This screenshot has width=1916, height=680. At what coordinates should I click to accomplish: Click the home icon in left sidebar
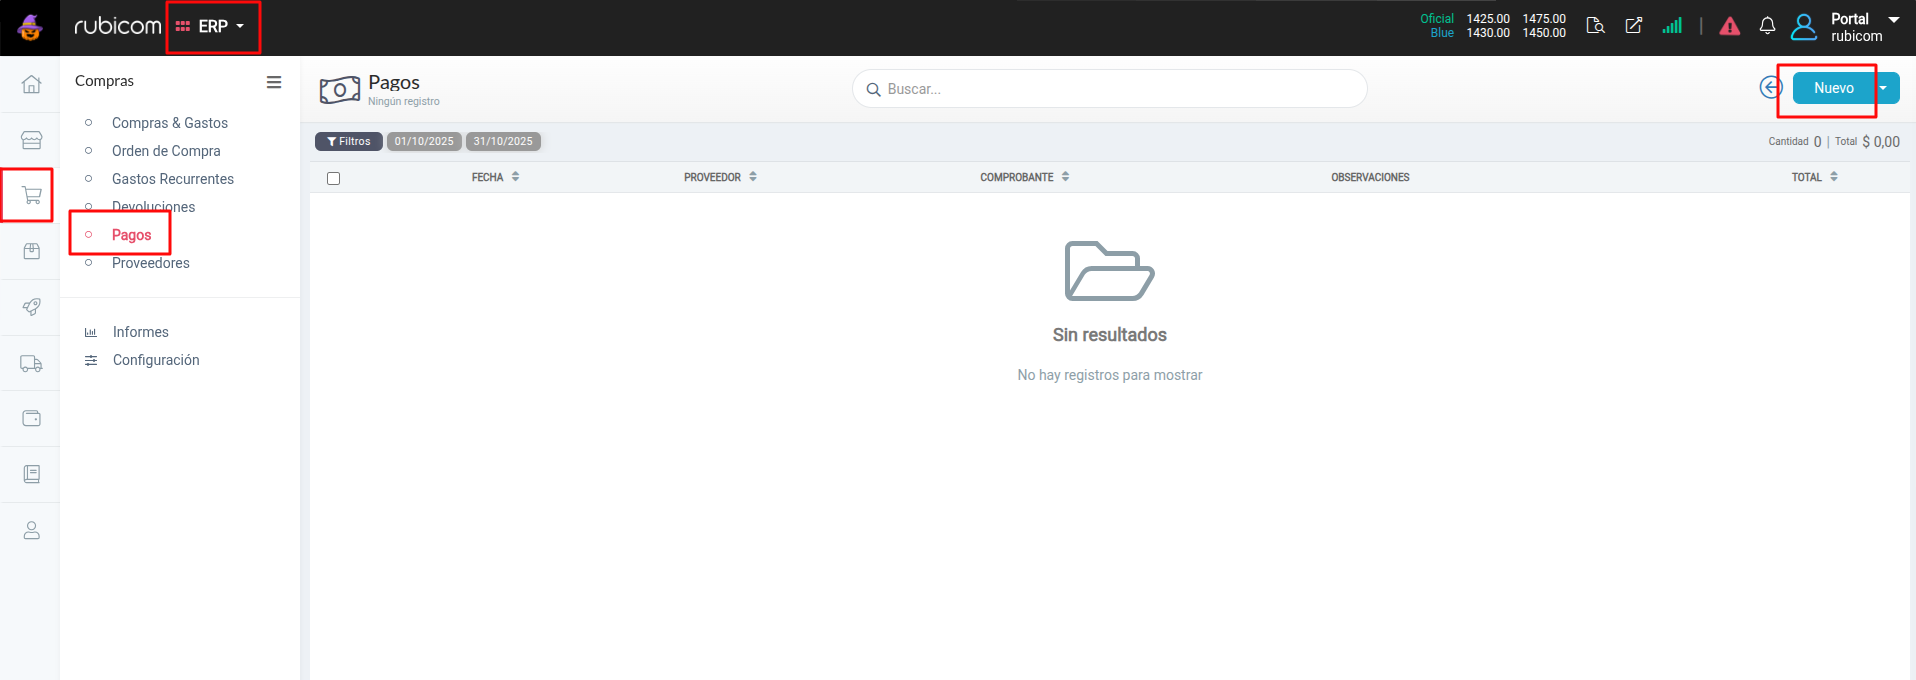(31, 84)
